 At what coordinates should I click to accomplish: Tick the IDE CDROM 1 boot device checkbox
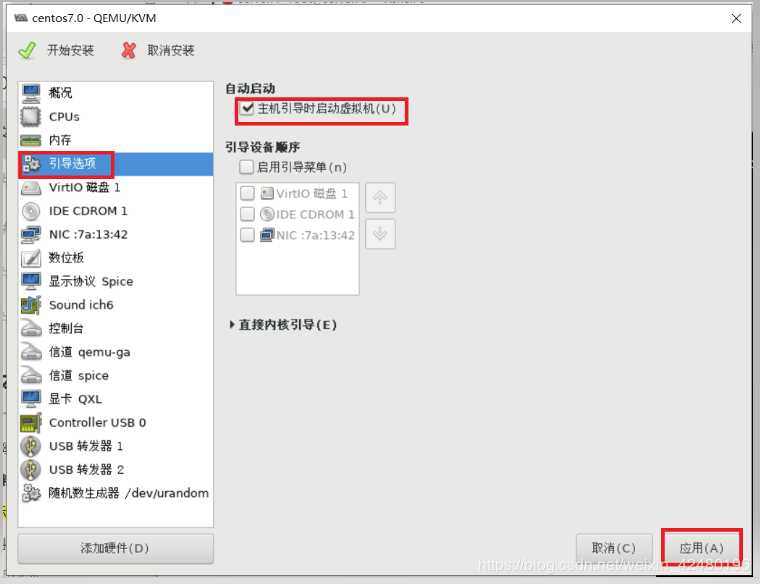pos(247,214)
